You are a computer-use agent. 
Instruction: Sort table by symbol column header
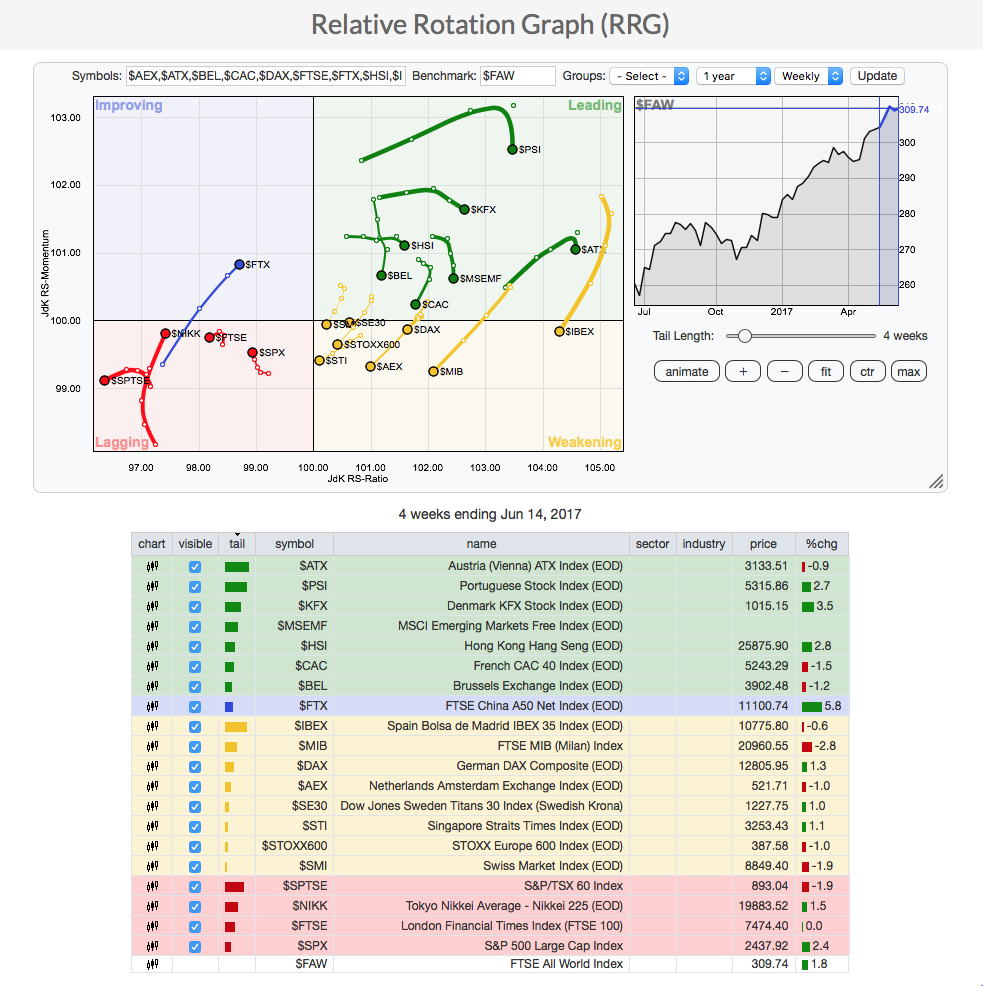pos(294,544)
